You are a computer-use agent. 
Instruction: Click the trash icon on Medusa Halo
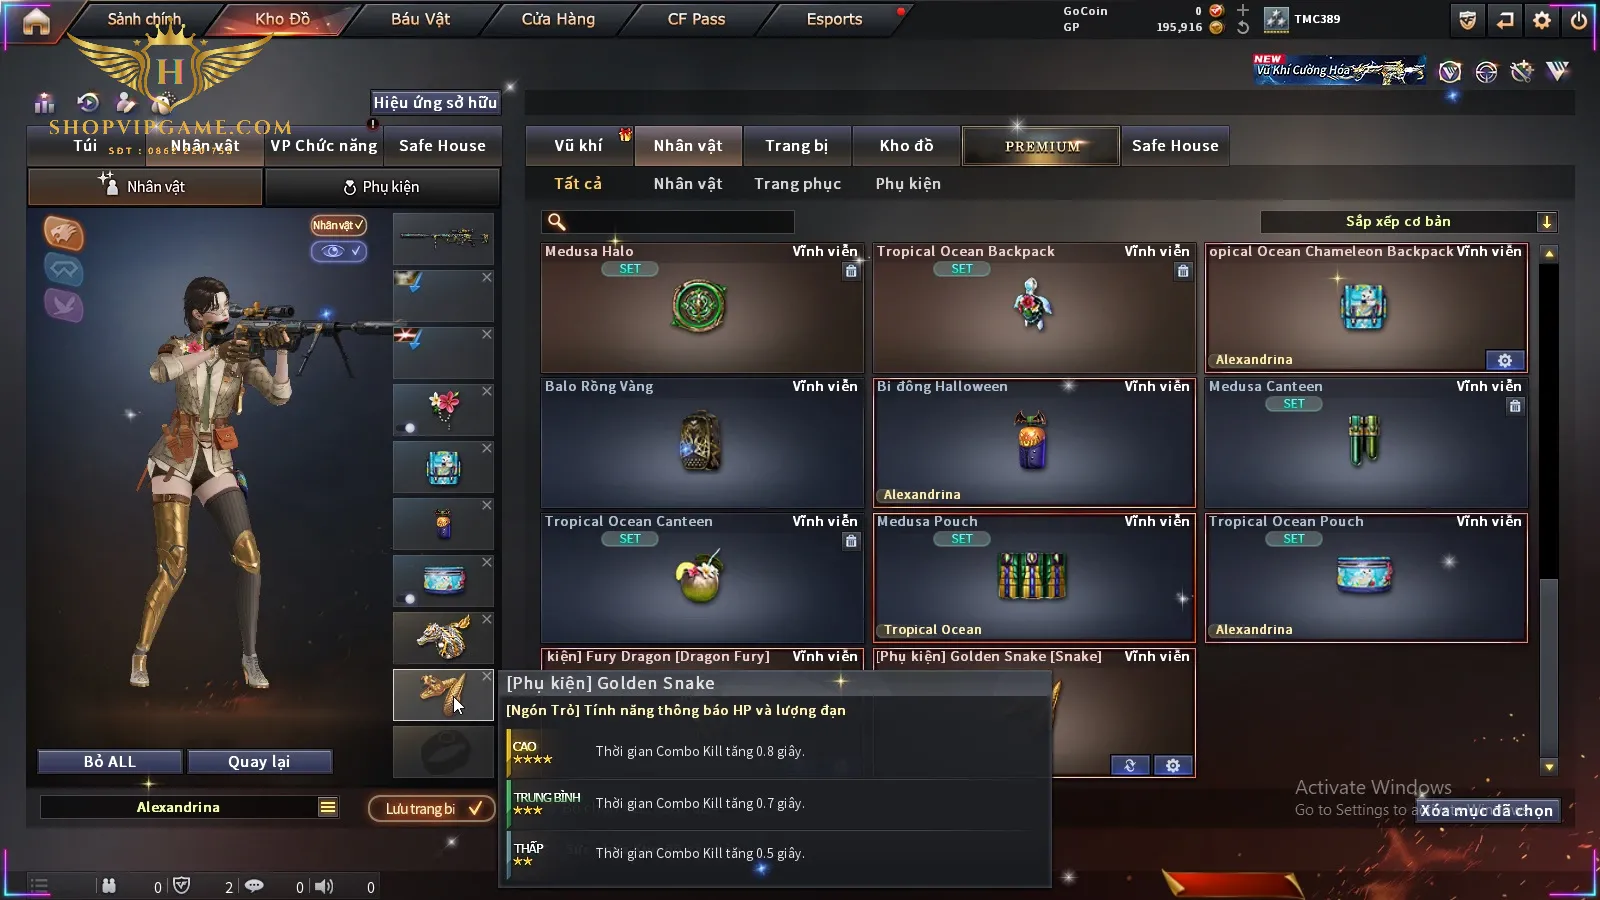(x=851, y=271)
